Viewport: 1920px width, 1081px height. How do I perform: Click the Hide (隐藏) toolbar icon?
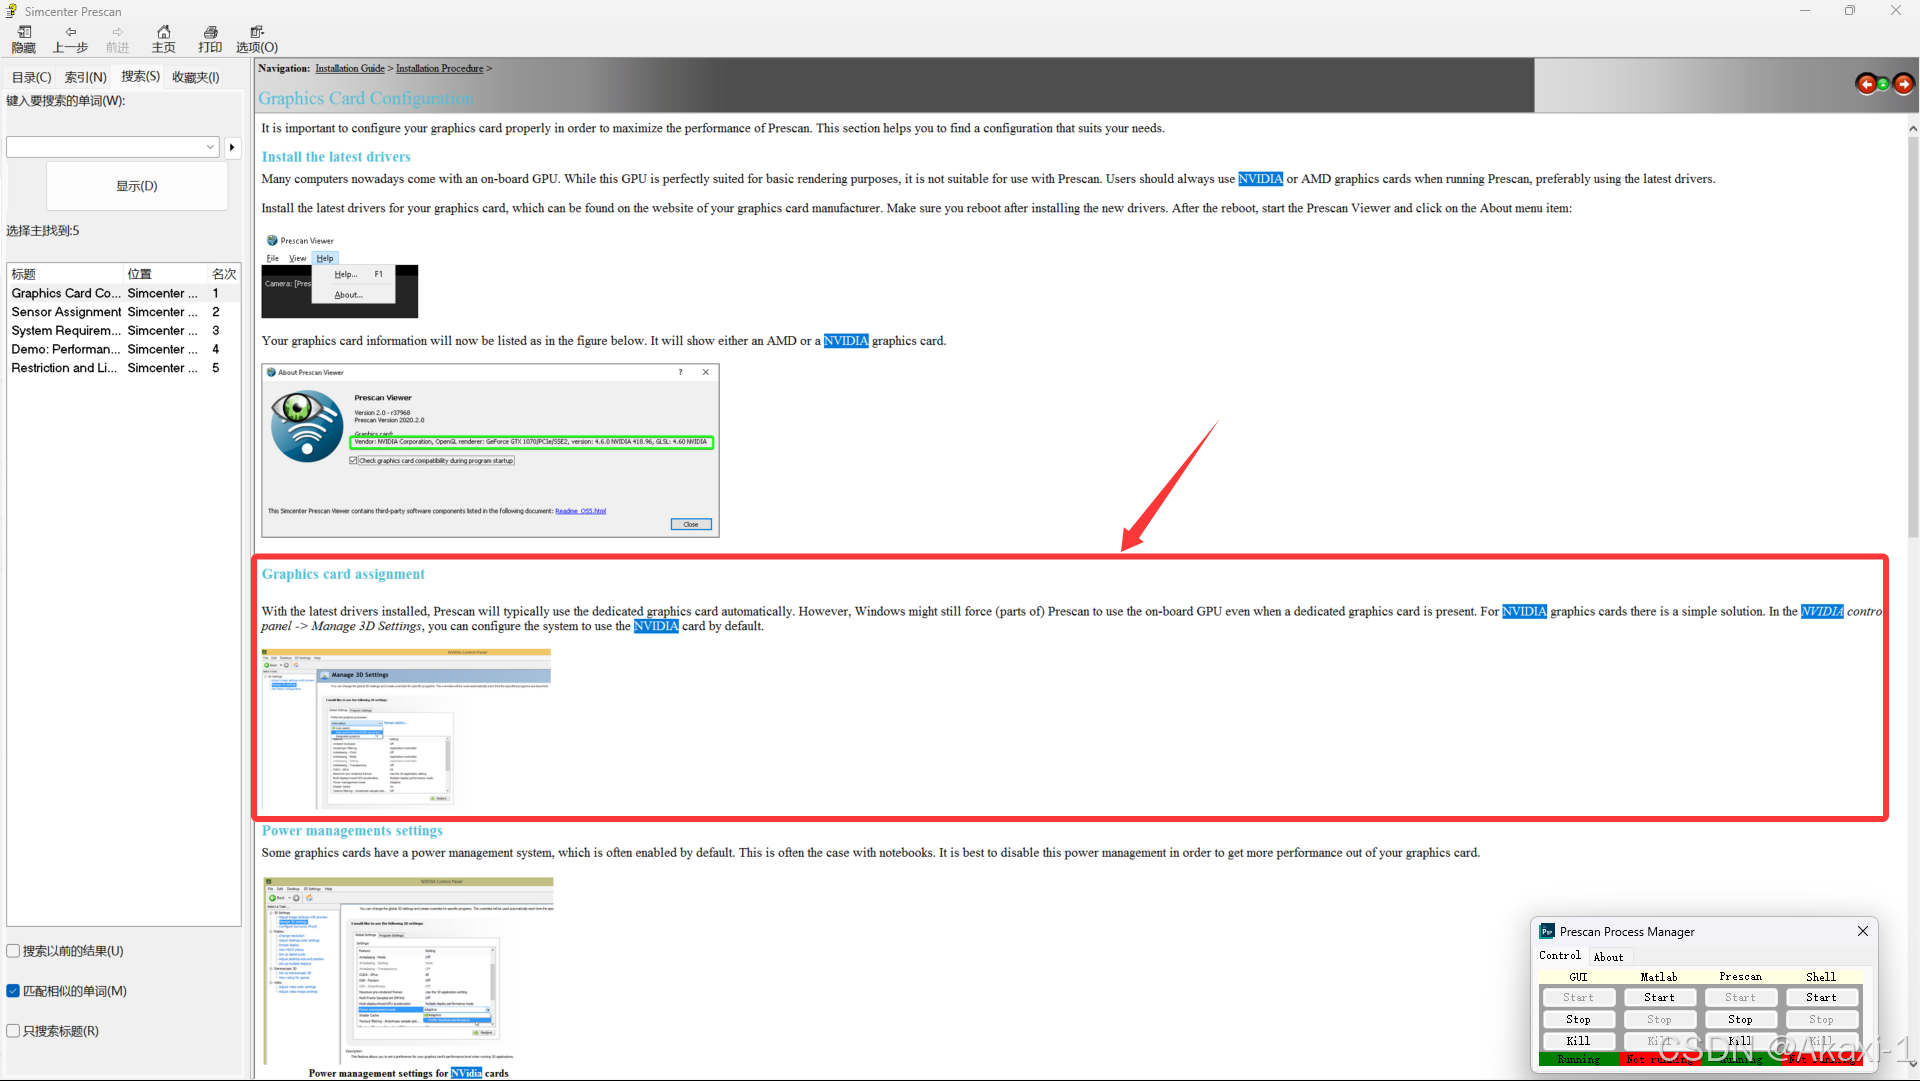click(x=23, y=39)
